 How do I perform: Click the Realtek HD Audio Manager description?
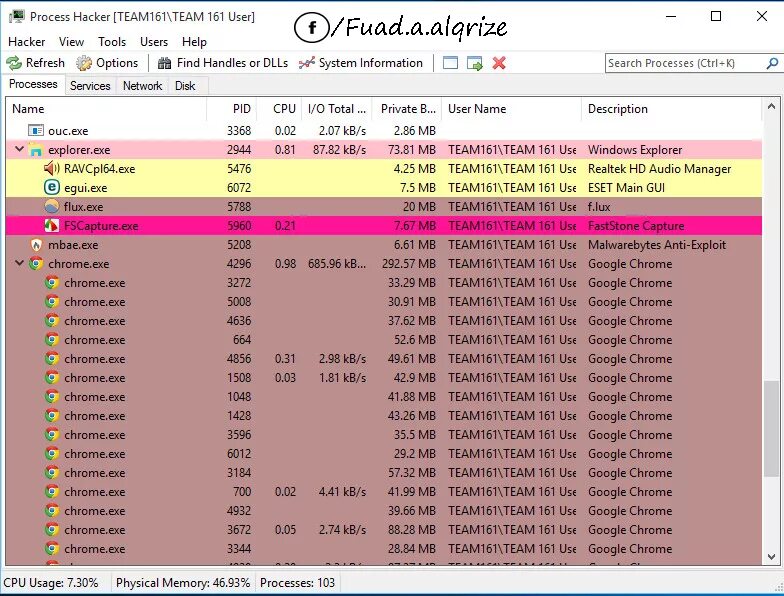click(x=660, y=168)
